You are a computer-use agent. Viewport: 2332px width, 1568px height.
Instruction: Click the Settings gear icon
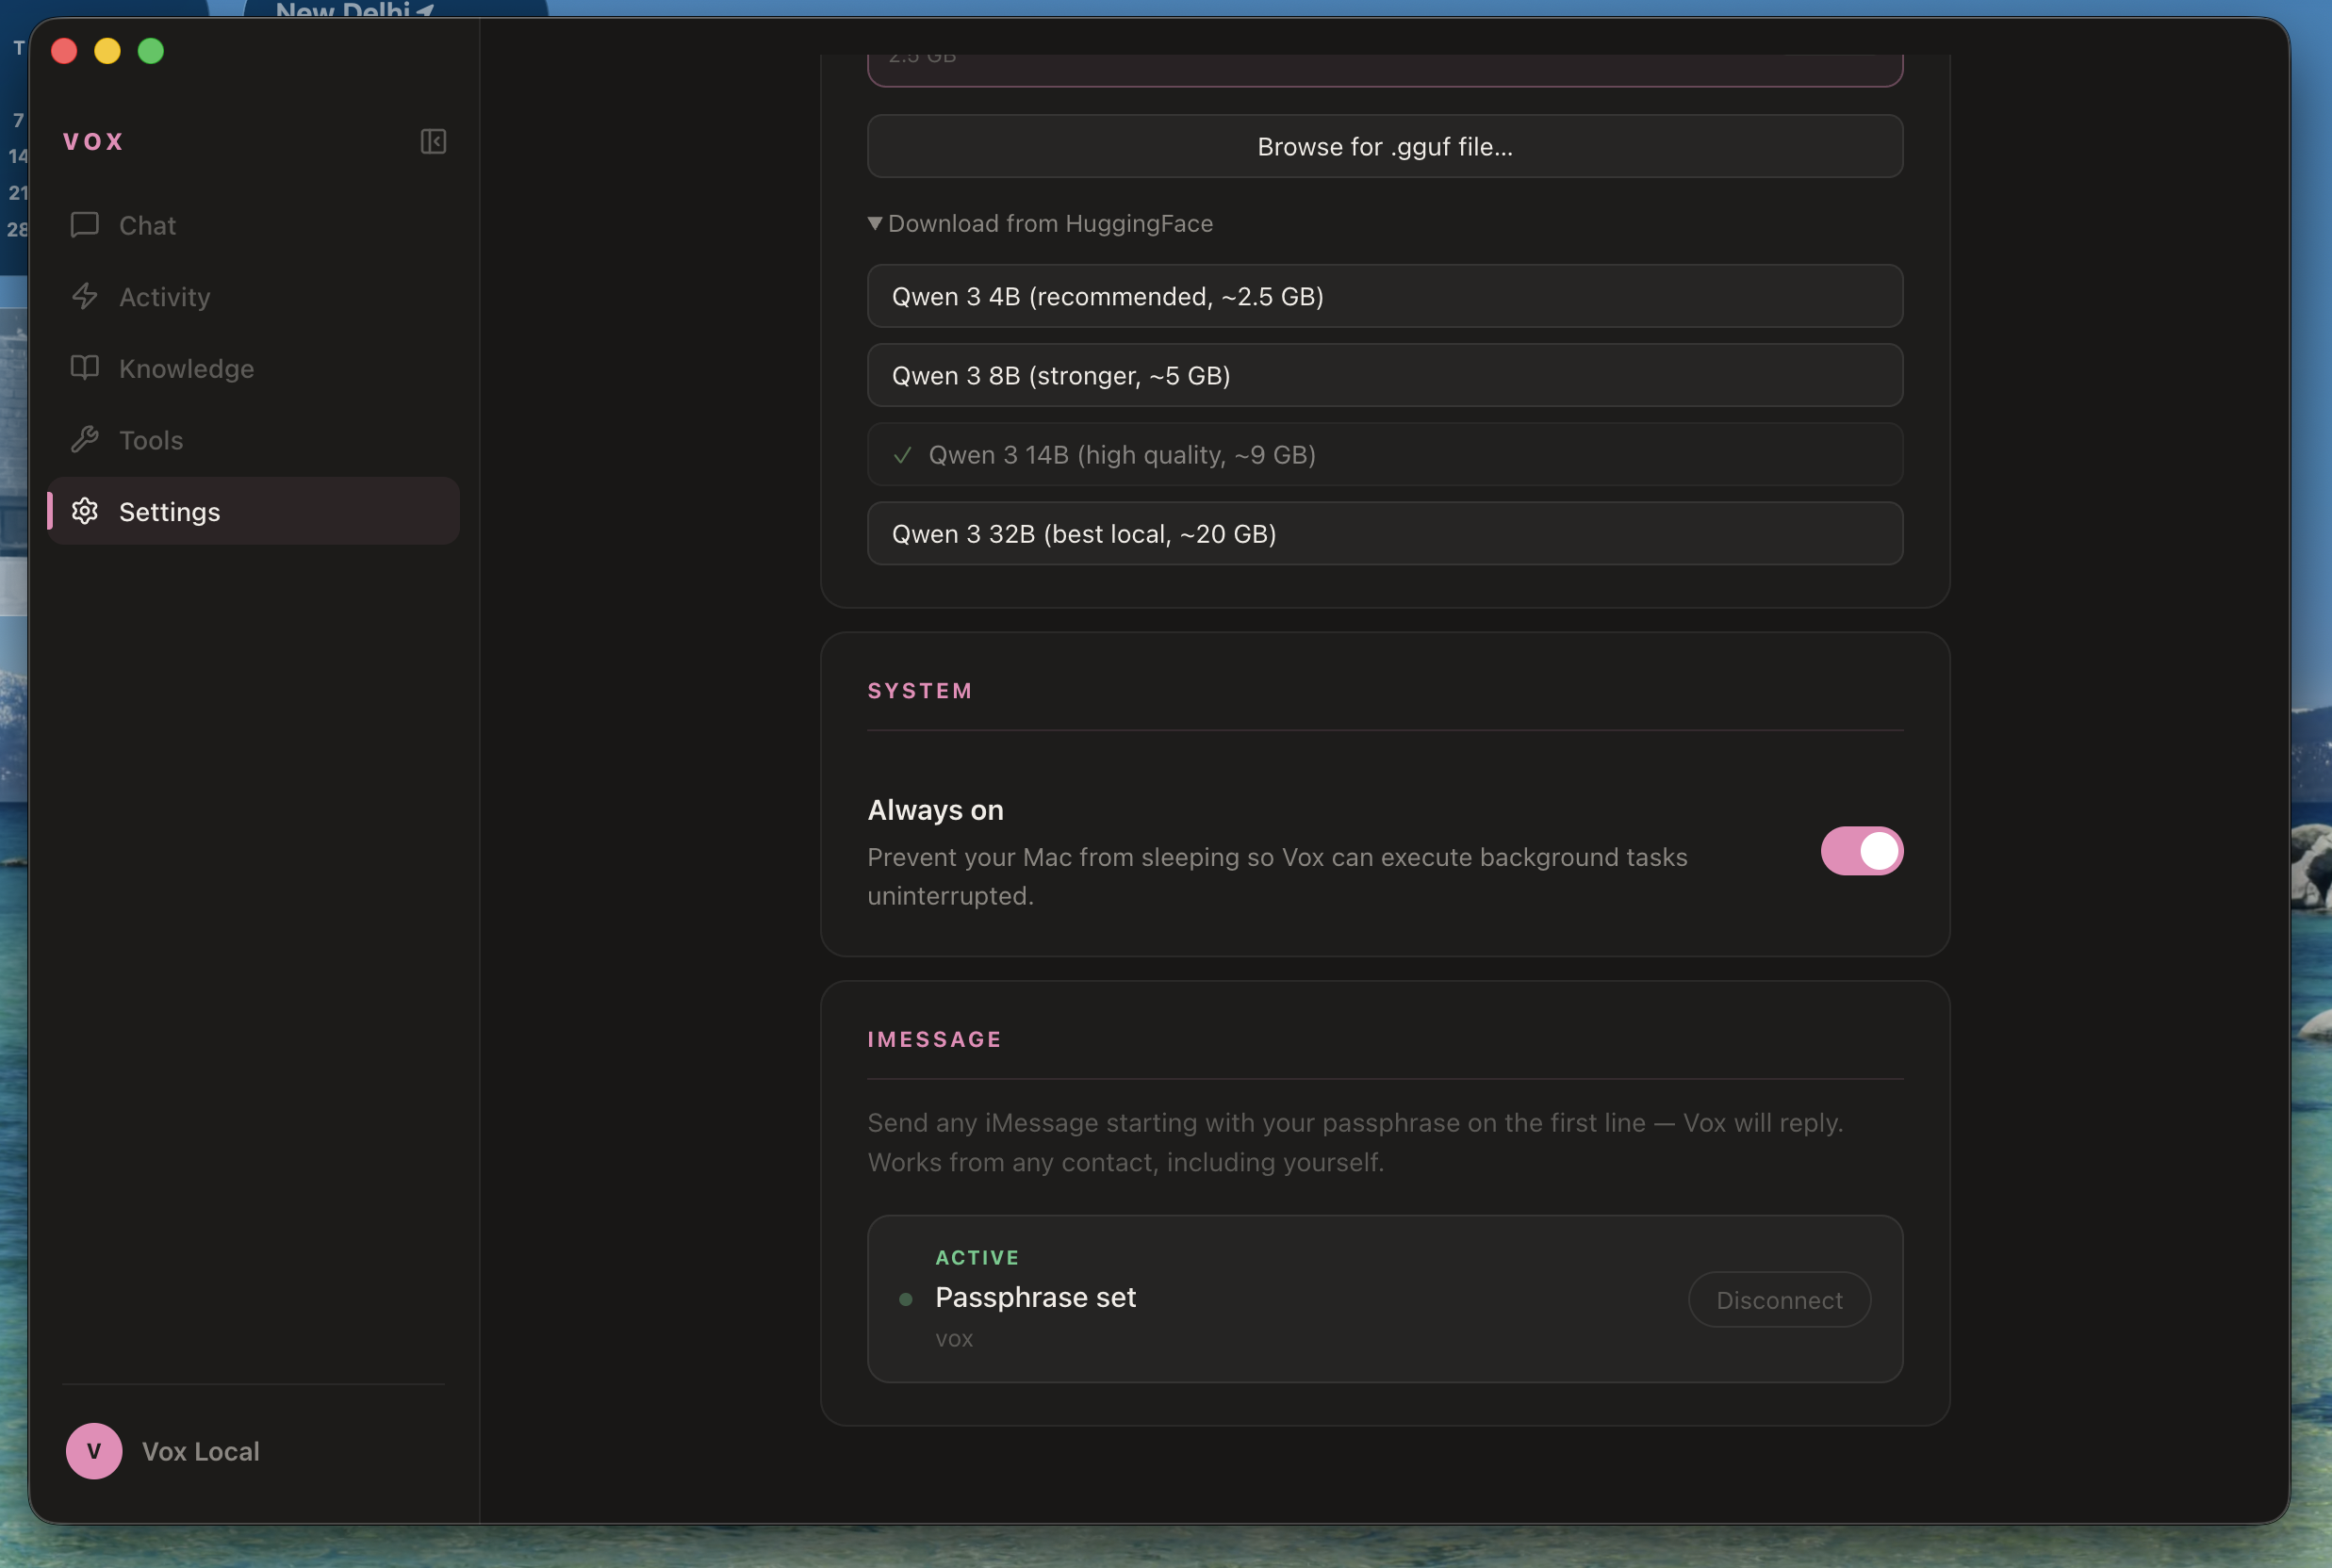pos(85,511)
